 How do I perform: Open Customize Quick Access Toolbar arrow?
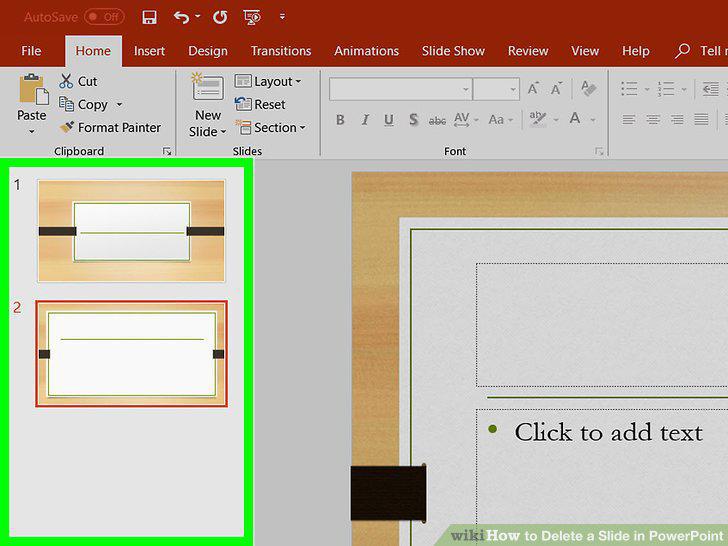pyautogui.click(x=282, y=17)
